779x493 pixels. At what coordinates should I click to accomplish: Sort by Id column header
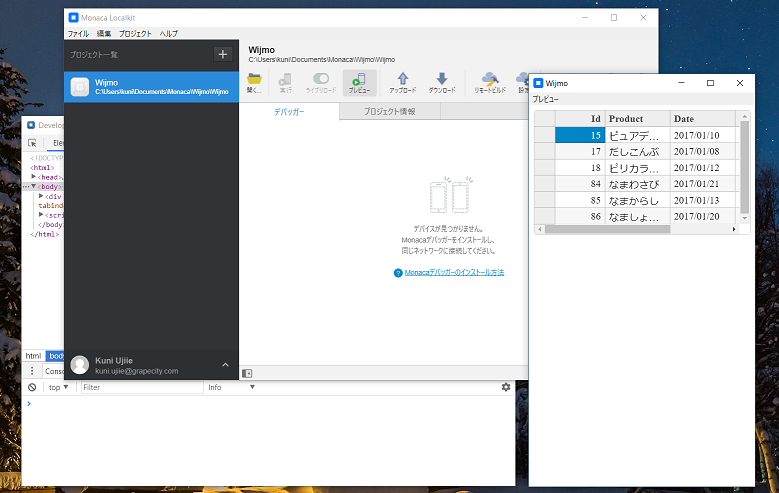580,119
